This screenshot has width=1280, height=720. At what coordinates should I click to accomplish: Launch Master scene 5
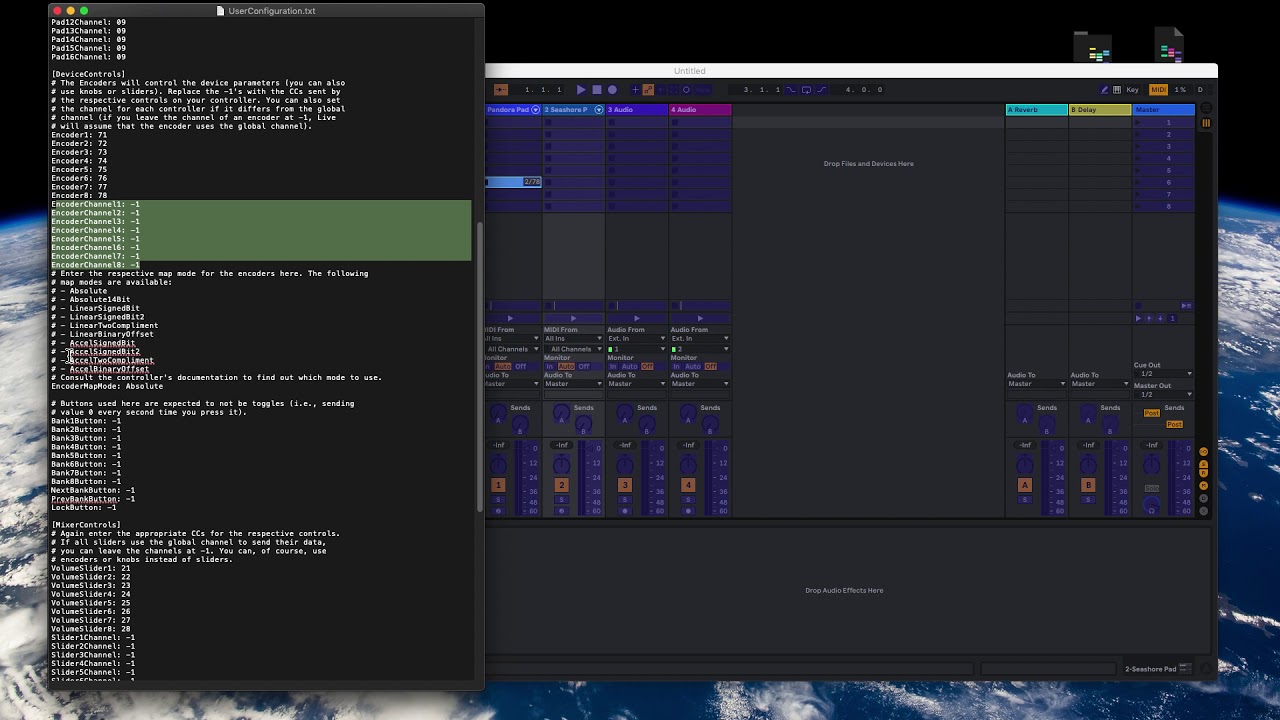point(1139,170)
